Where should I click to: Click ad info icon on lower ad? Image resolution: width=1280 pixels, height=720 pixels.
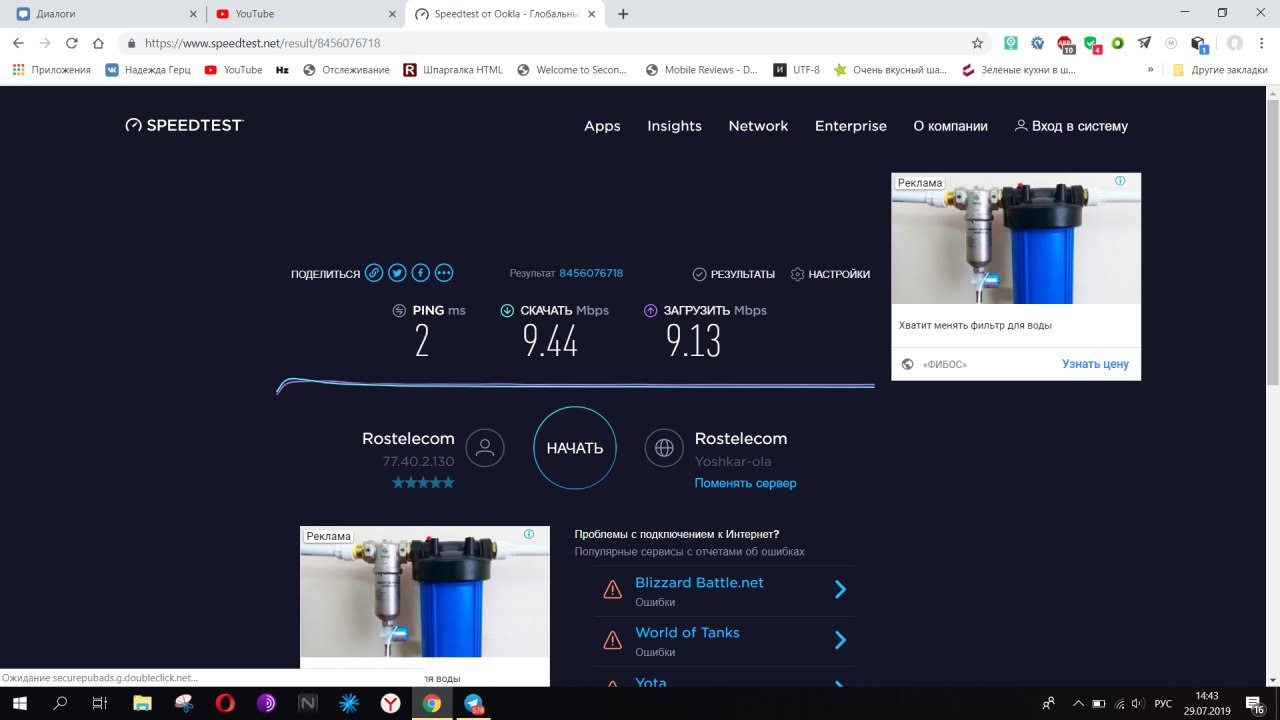[x=529, y=534]
